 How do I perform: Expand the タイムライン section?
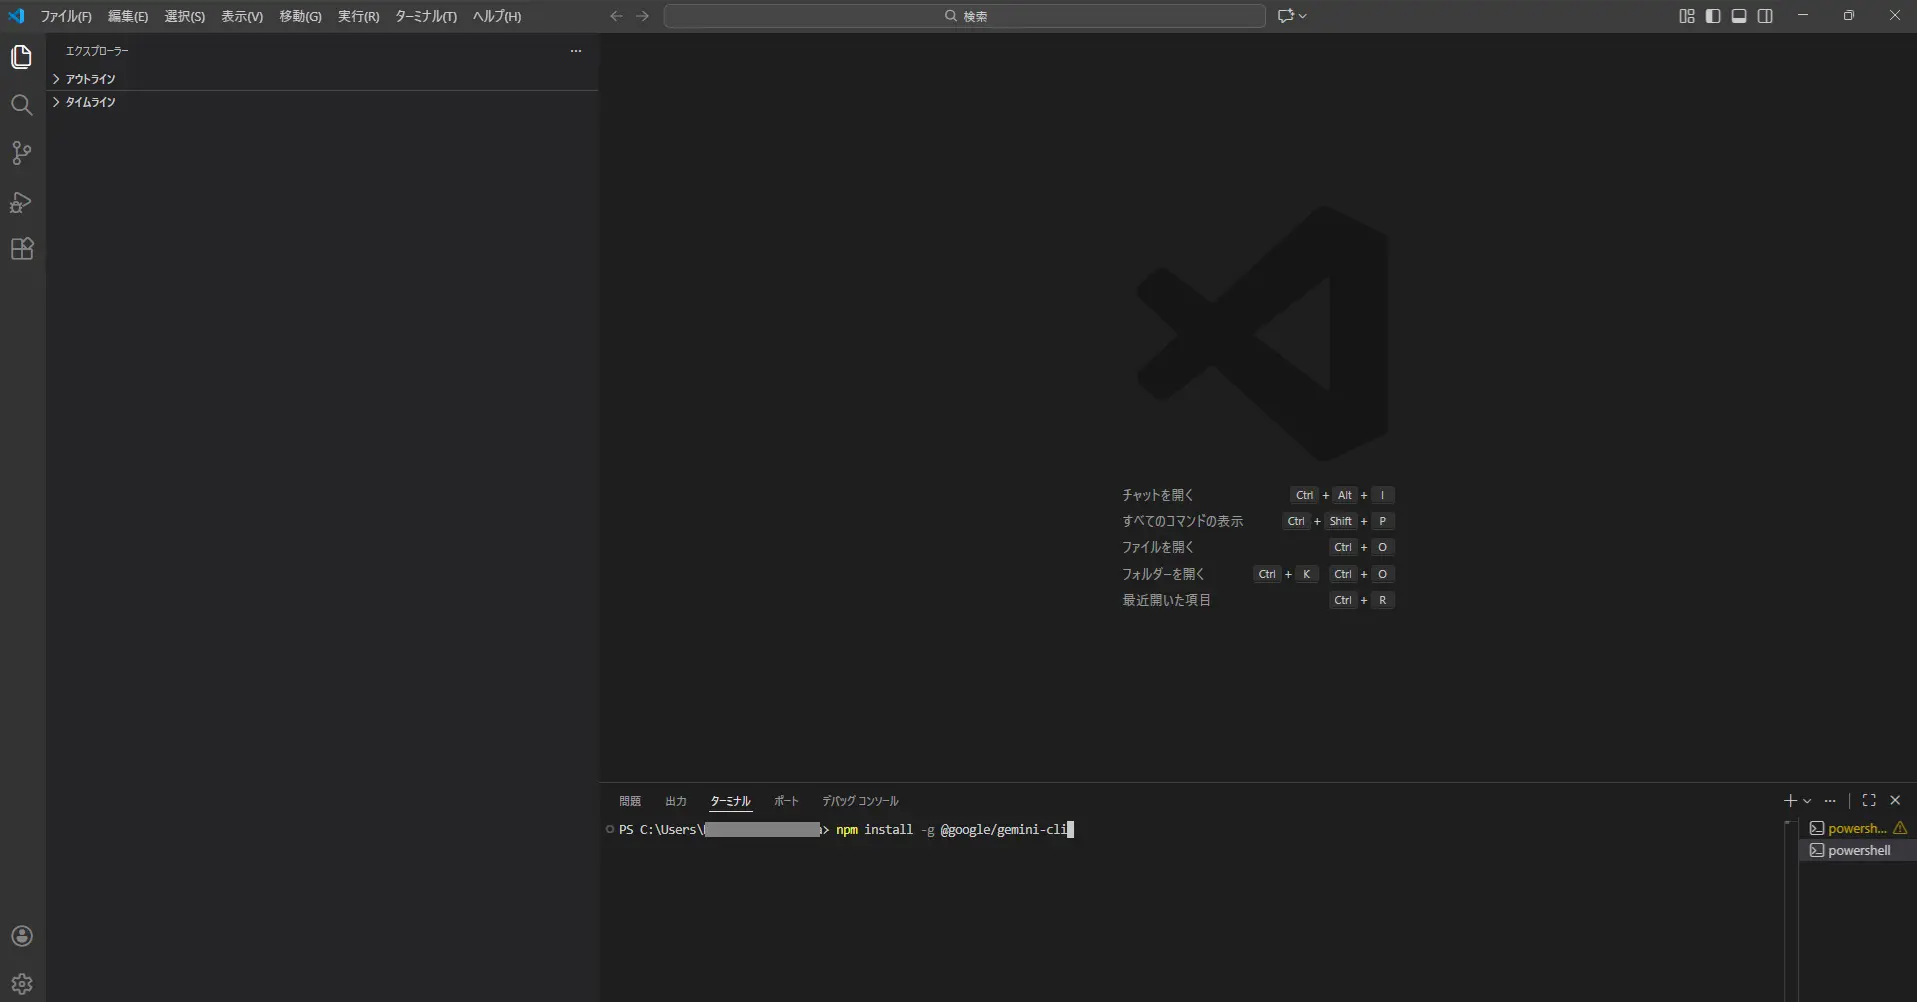coord(90,102)
